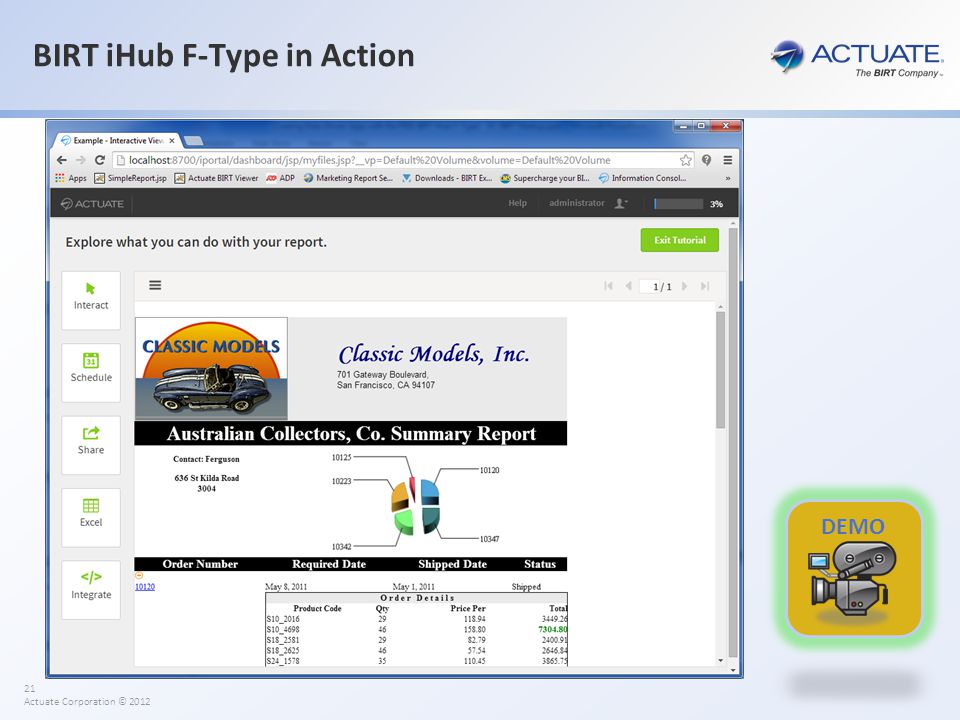Click the green total 7304.80

pos(553,629)
